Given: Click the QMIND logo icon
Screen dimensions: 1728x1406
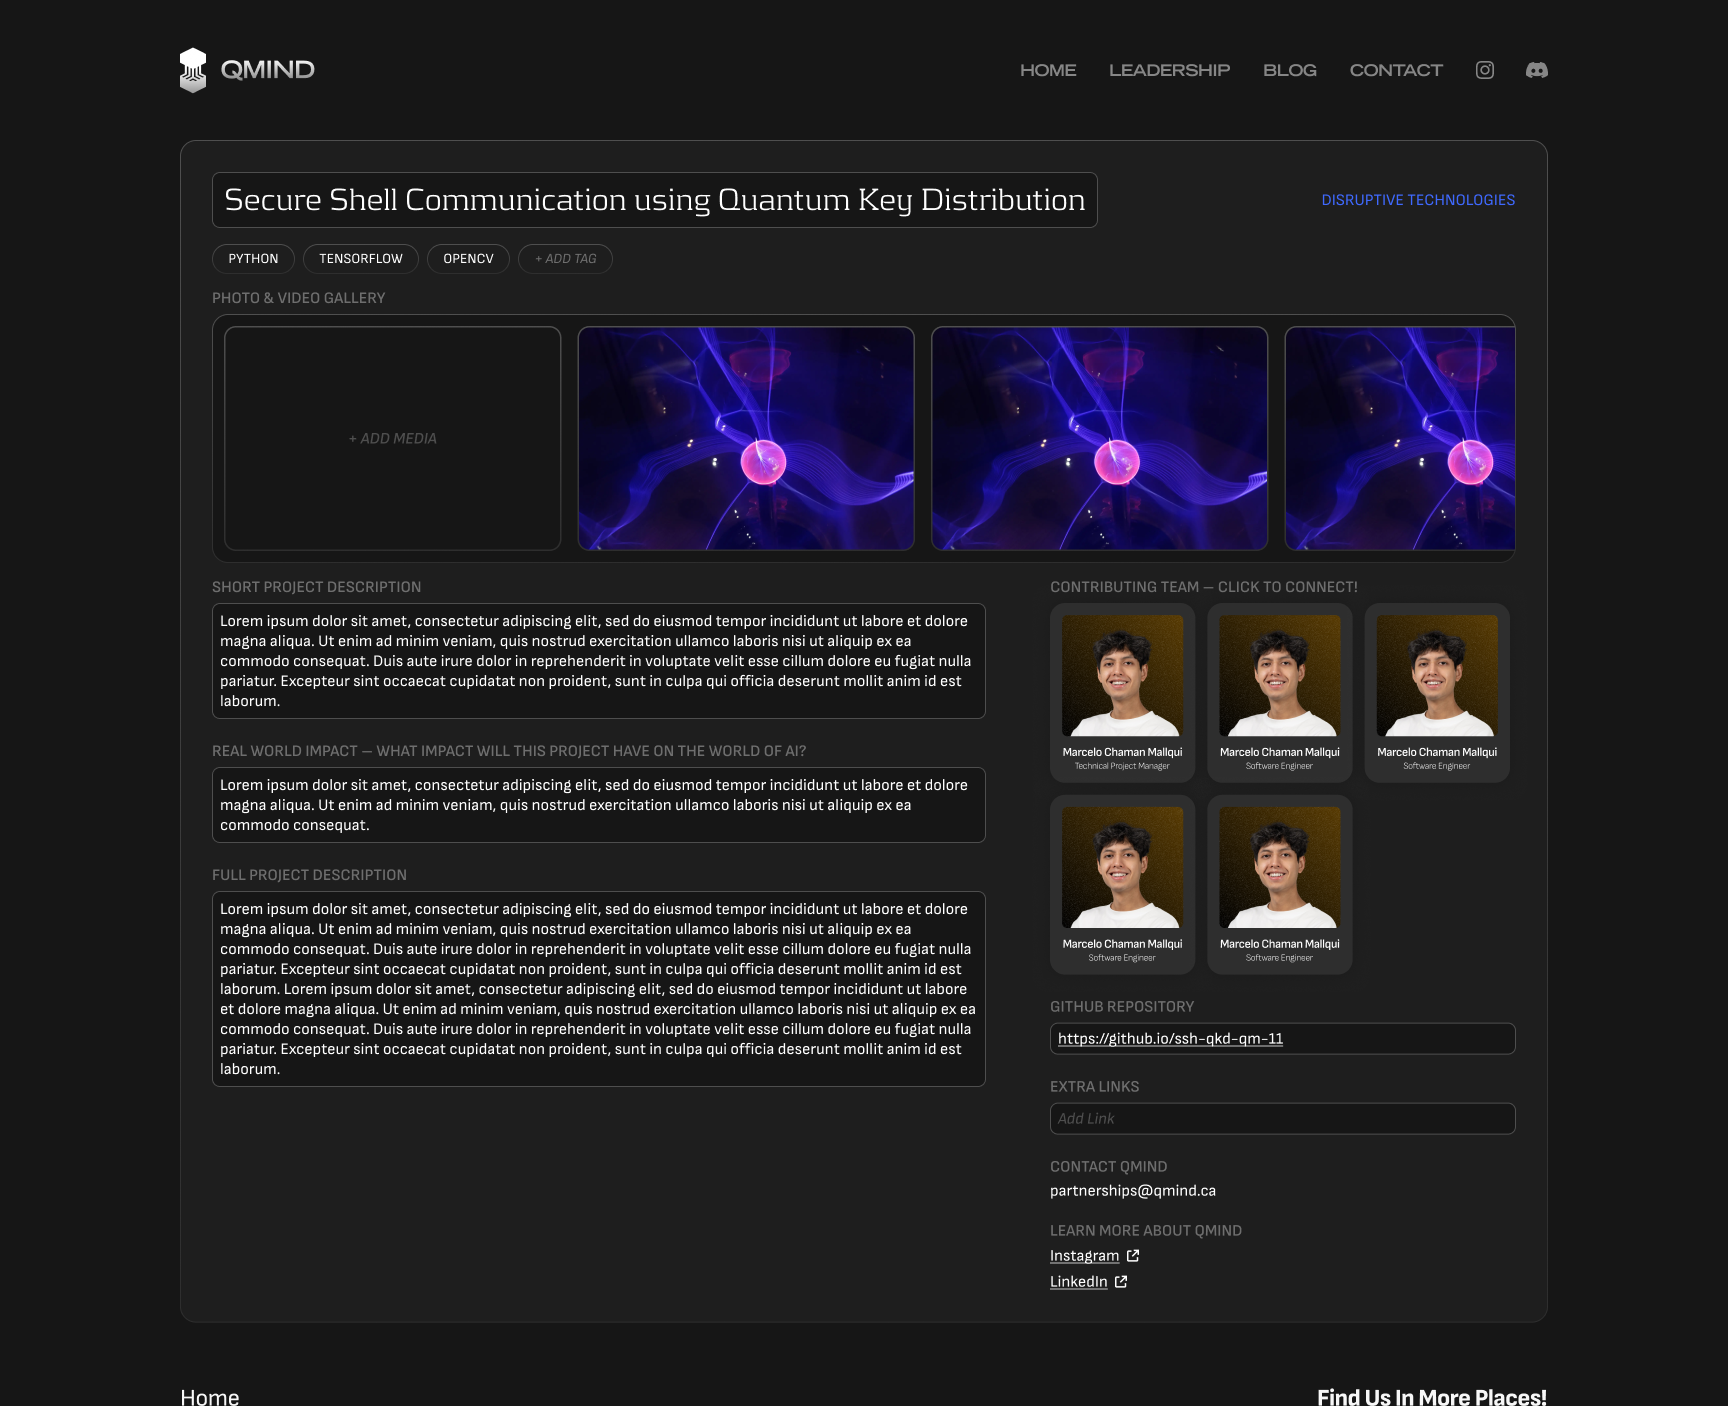Looking at the screenshot, I should point(193,70).
